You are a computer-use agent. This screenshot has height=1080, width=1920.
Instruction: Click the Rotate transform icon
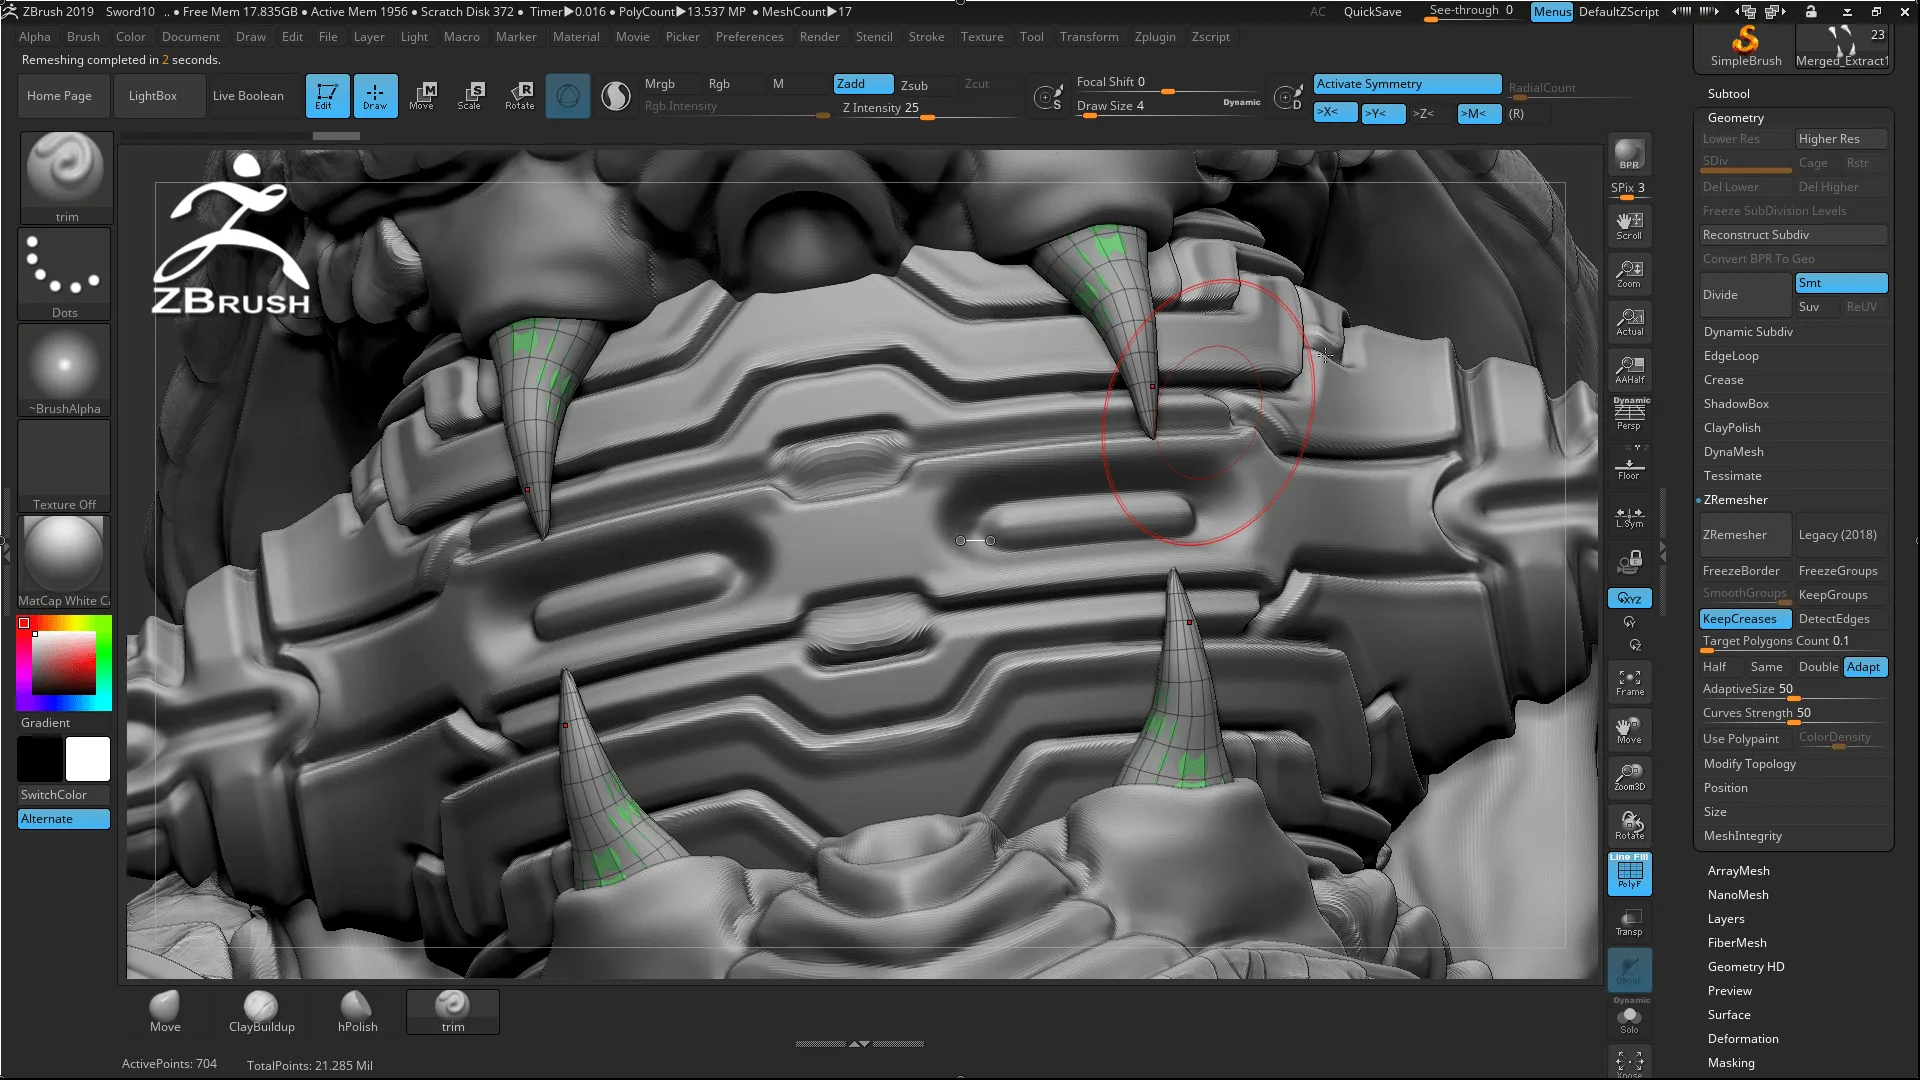coord(519,95)
